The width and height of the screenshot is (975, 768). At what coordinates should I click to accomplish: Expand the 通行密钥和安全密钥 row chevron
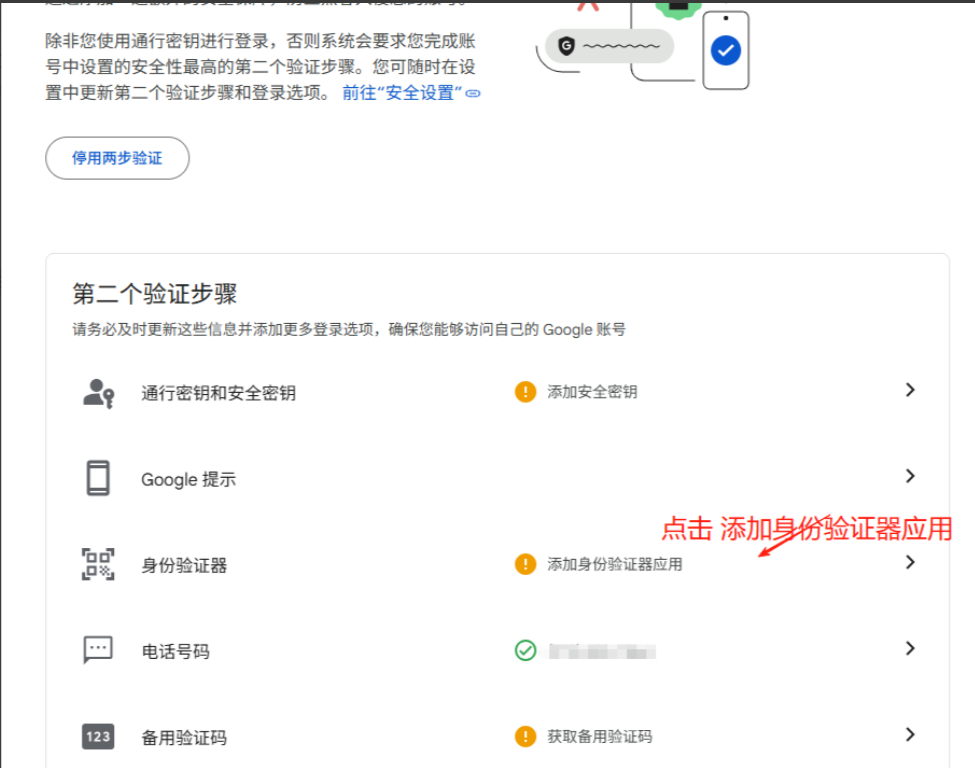coord(910,390)
